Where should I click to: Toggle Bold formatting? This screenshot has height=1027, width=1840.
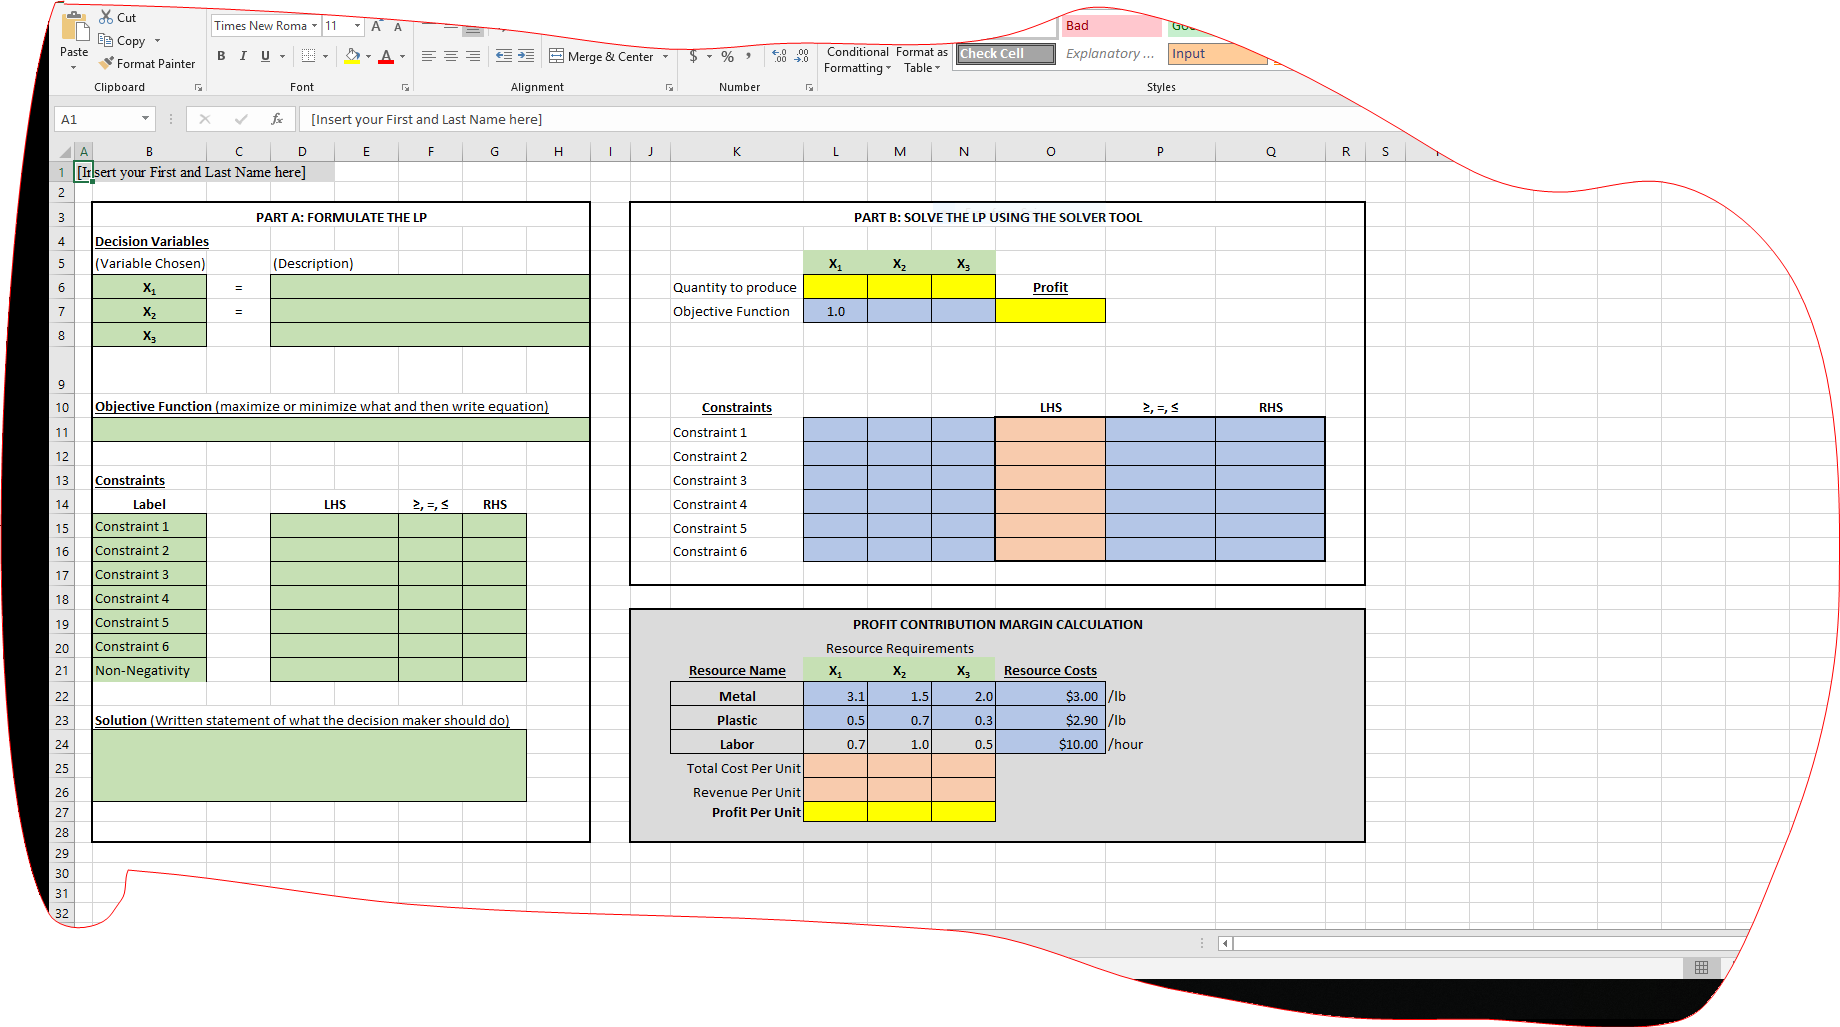click(221, 56)
